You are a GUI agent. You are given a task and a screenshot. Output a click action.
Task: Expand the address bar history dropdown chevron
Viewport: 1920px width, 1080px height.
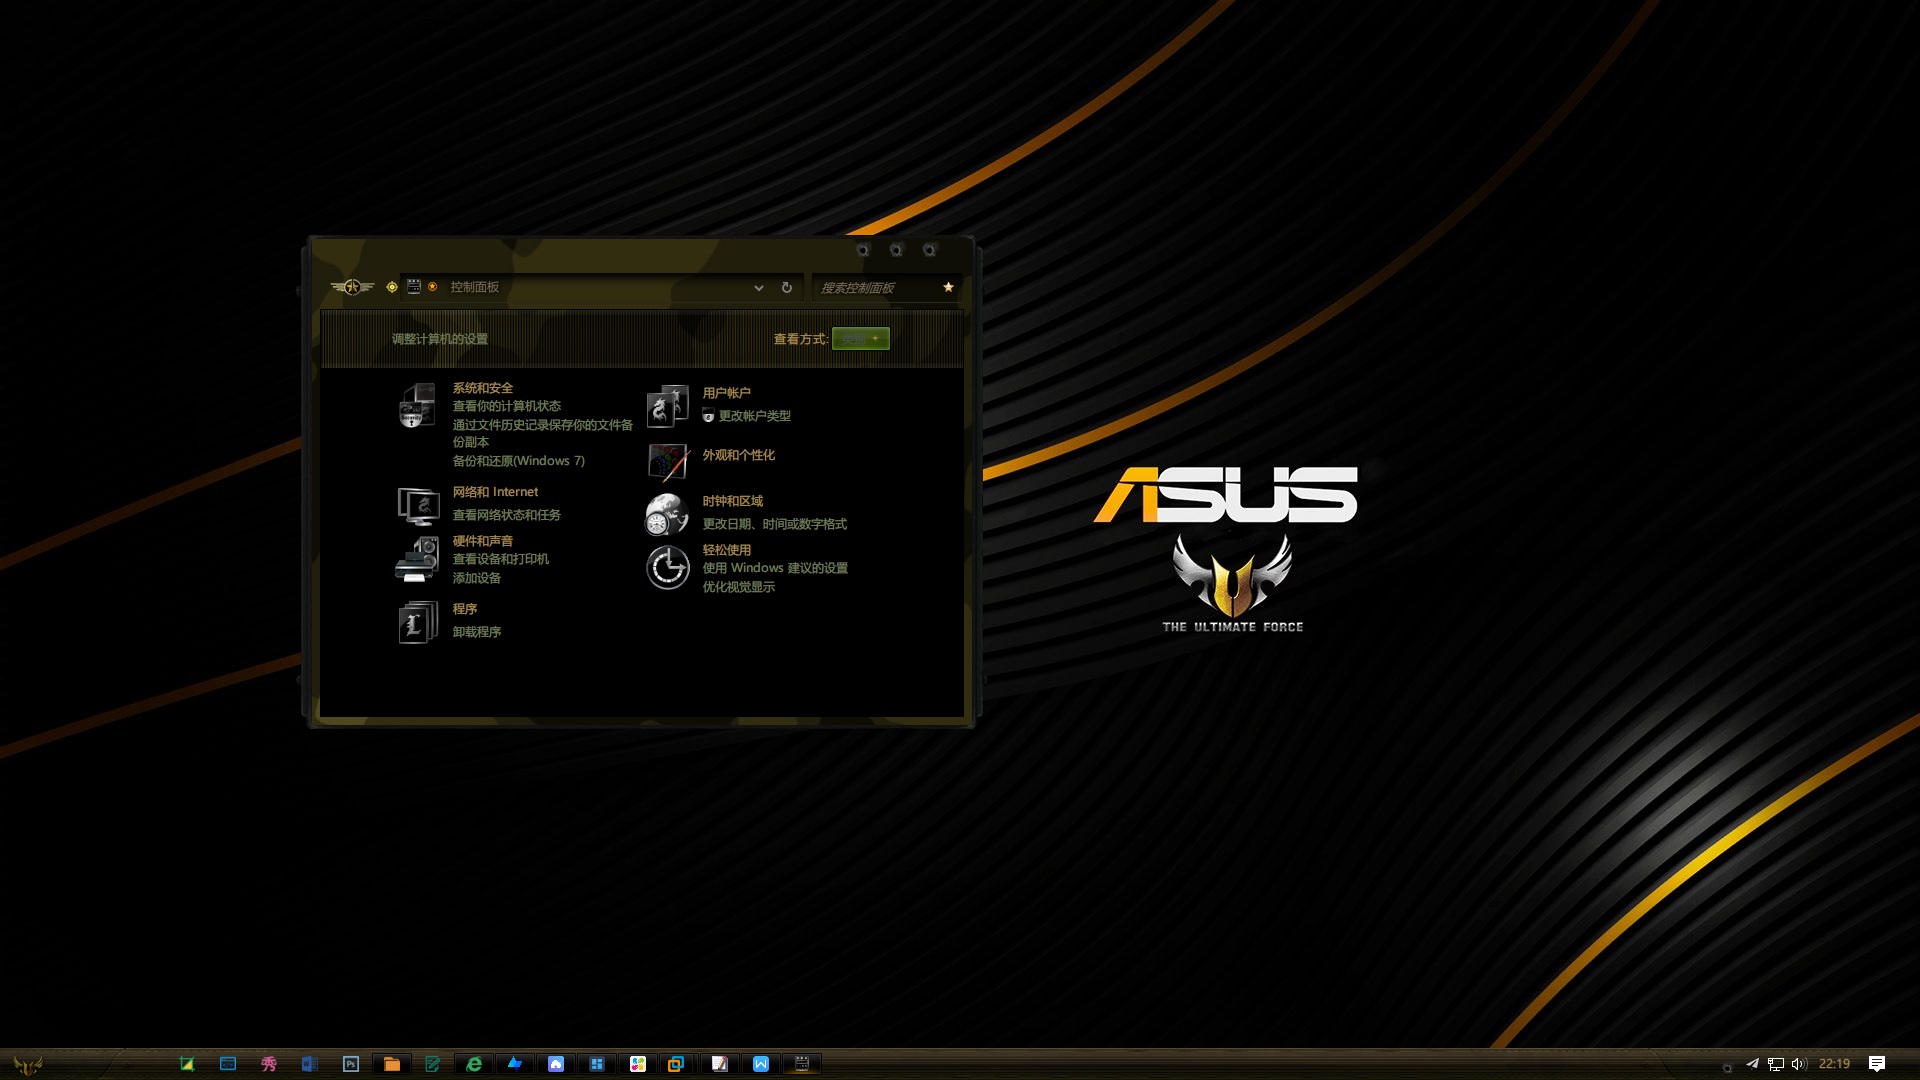point(759,288)
